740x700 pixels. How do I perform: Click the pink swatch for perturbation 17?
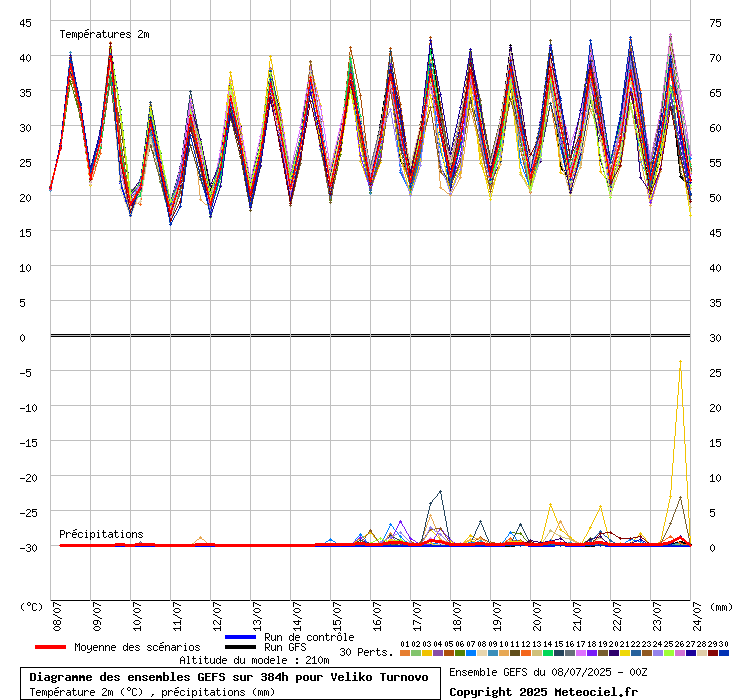click(x=581, y=653)
